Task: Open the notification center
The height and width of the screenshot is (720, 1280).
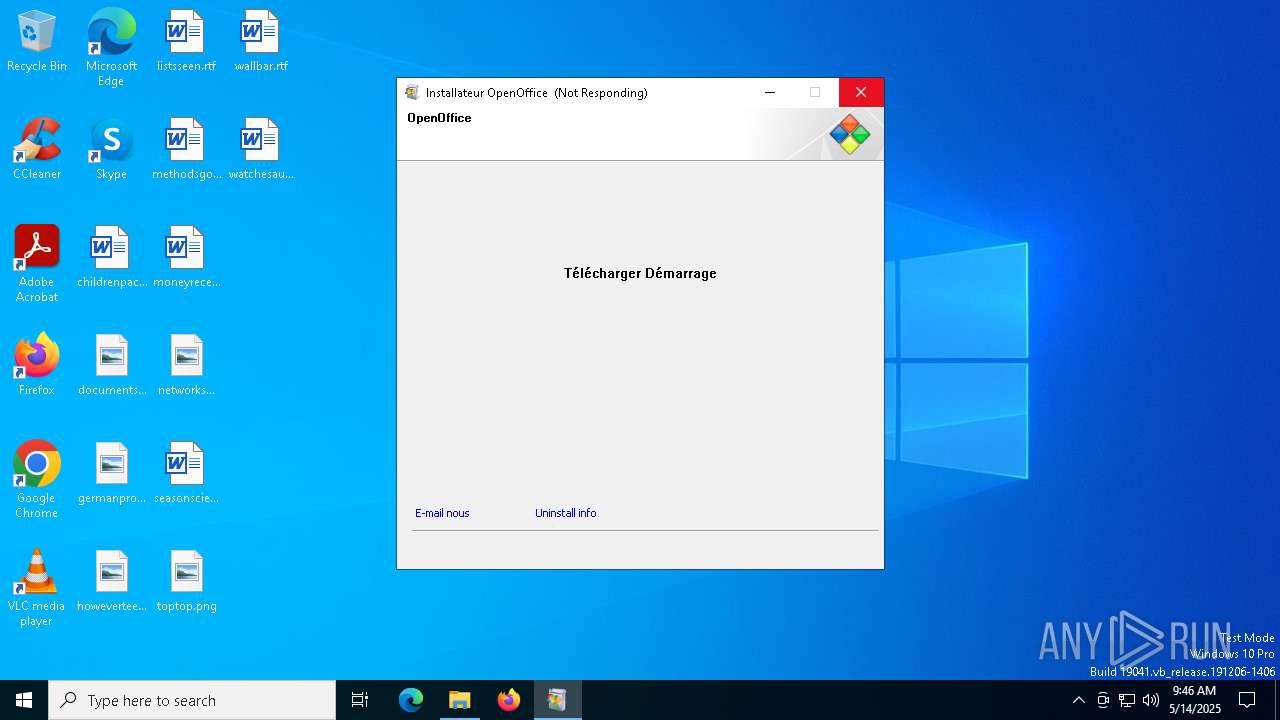Action: [x=1247, y=700]
